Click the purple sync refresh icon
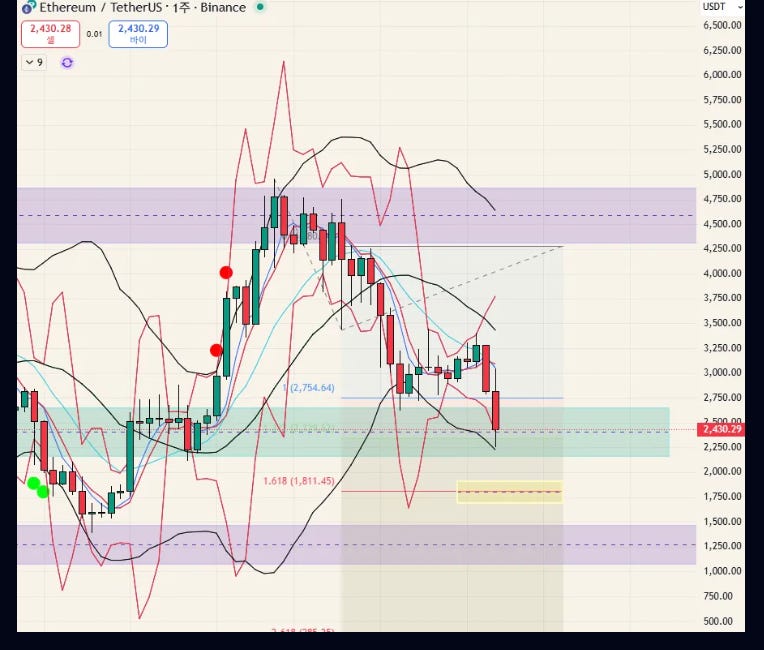Image resolution: width=764 pixels, height=650 pixels. tap(67, 63)
